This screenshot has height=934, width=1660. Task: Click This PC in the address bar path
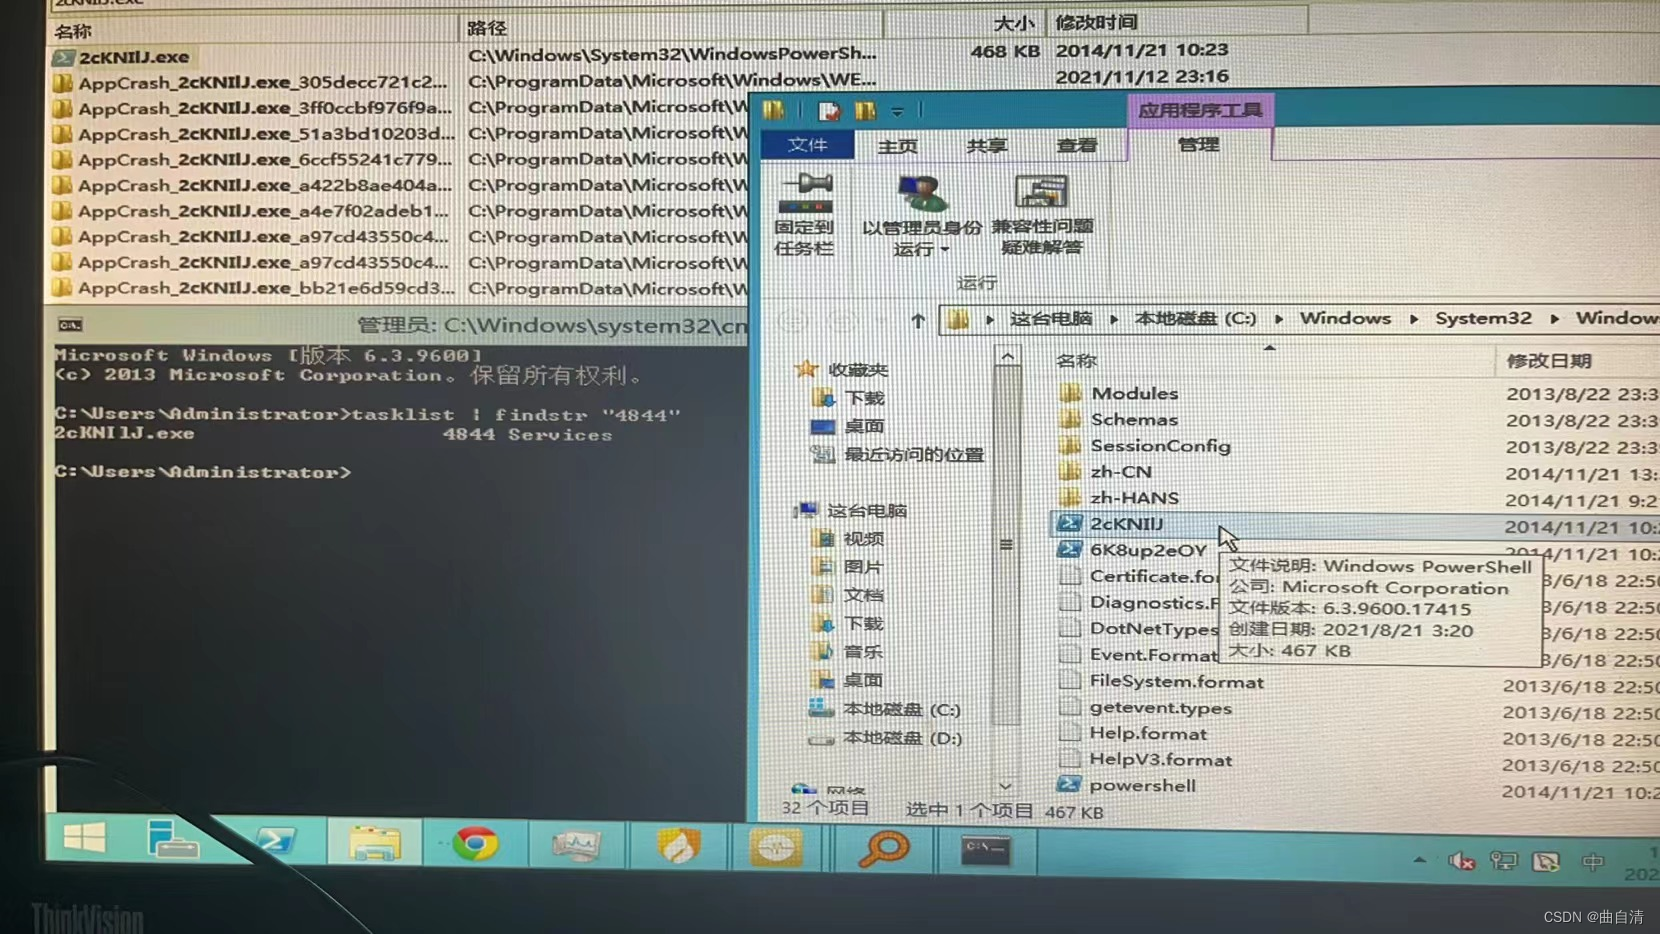[1050, 319]
